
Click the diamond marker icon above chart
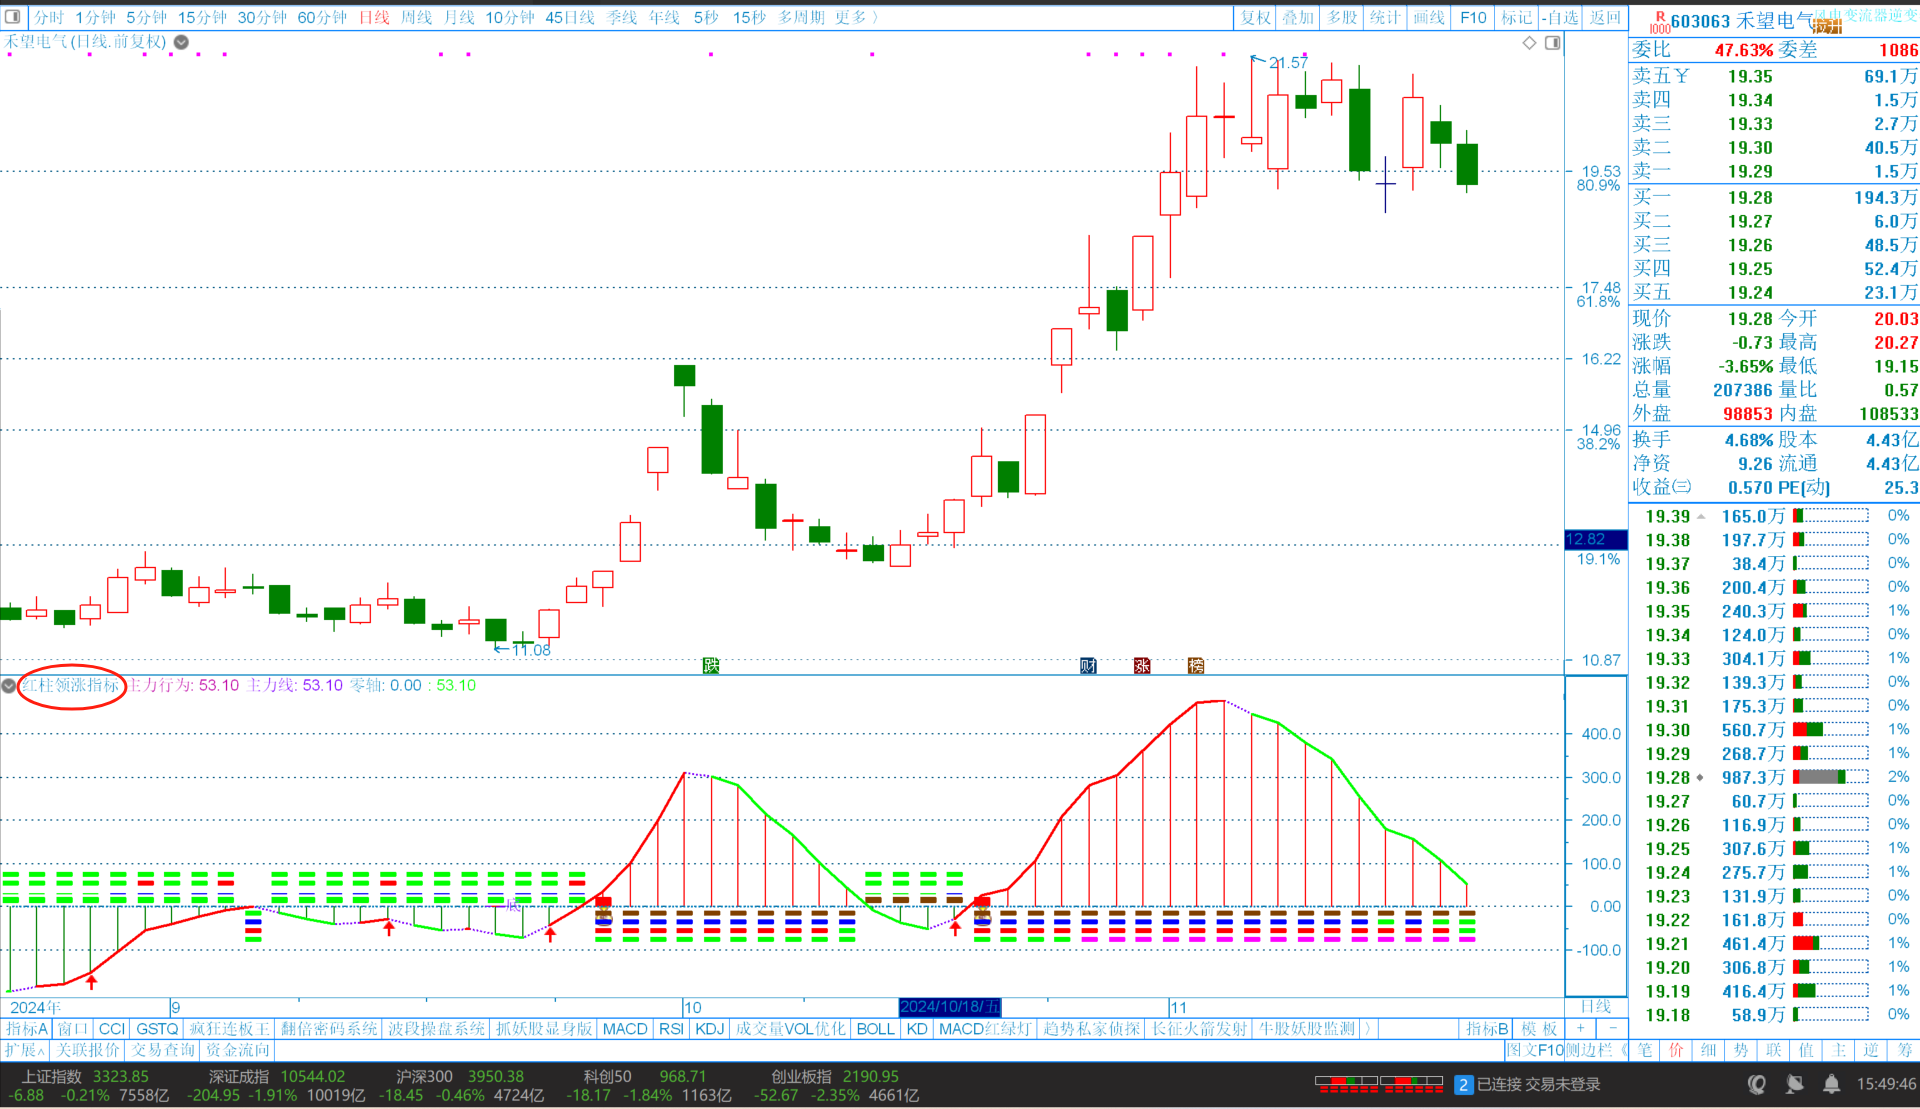point(1529,43)
